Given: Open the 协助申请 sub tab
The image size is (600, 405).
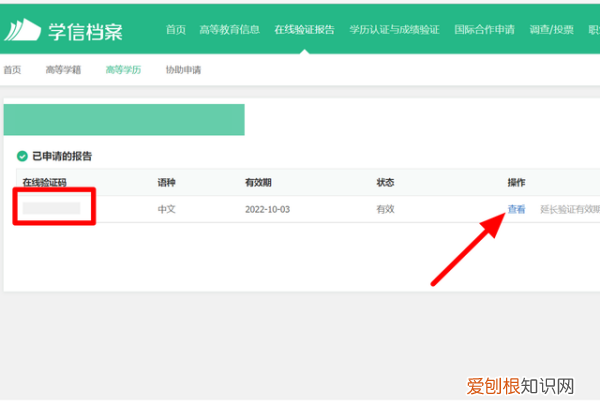Looking at the screenshot, I should click(x=183, y=70).
